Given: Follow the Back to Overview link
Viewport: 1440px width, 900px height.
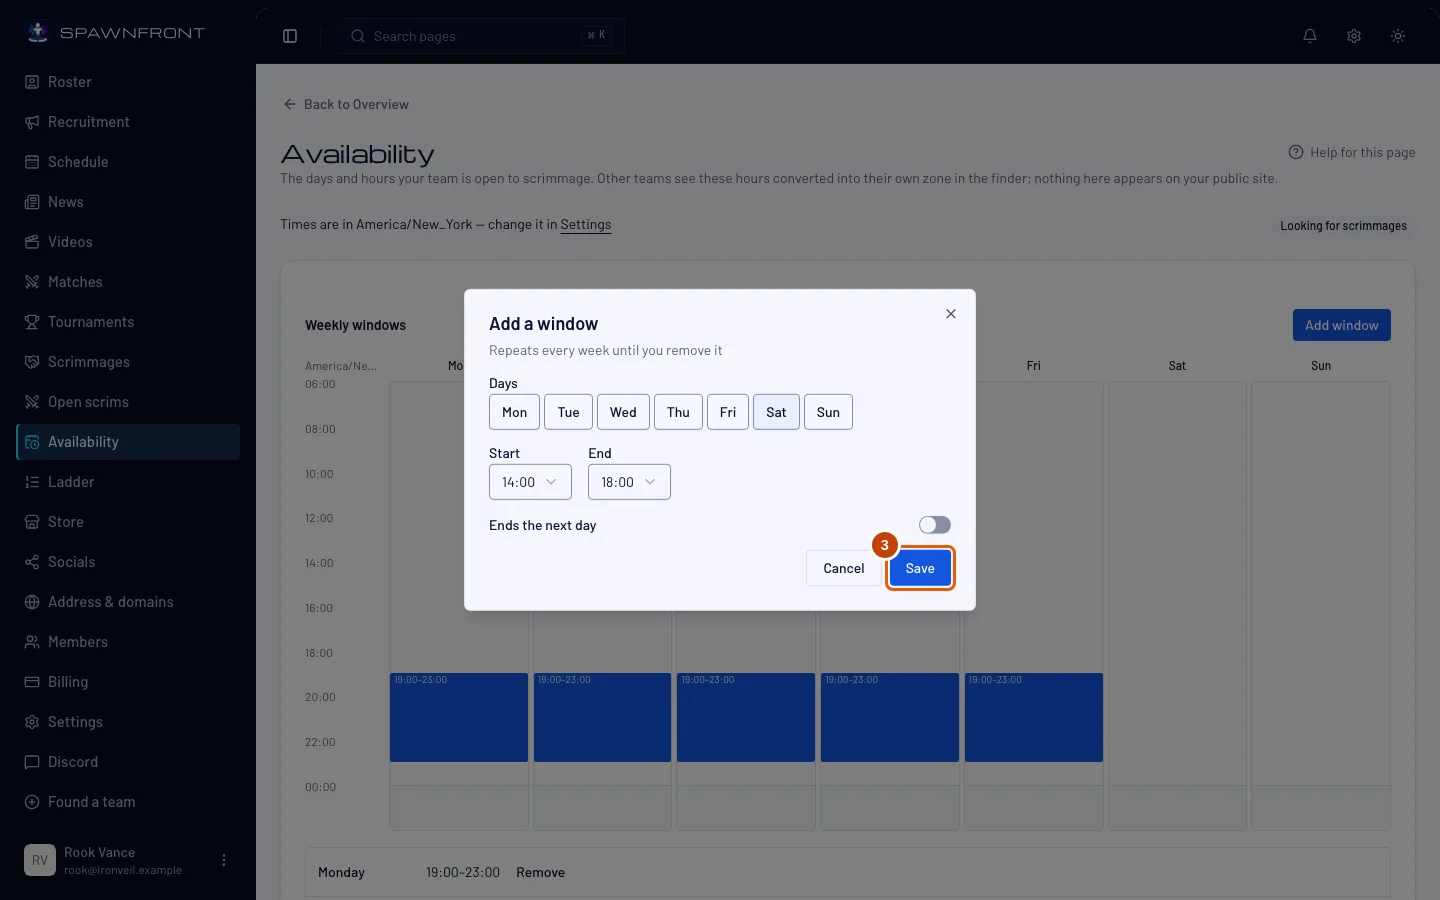Looking at the screenshot, I should pyautogui.click(x=346, y=104).
